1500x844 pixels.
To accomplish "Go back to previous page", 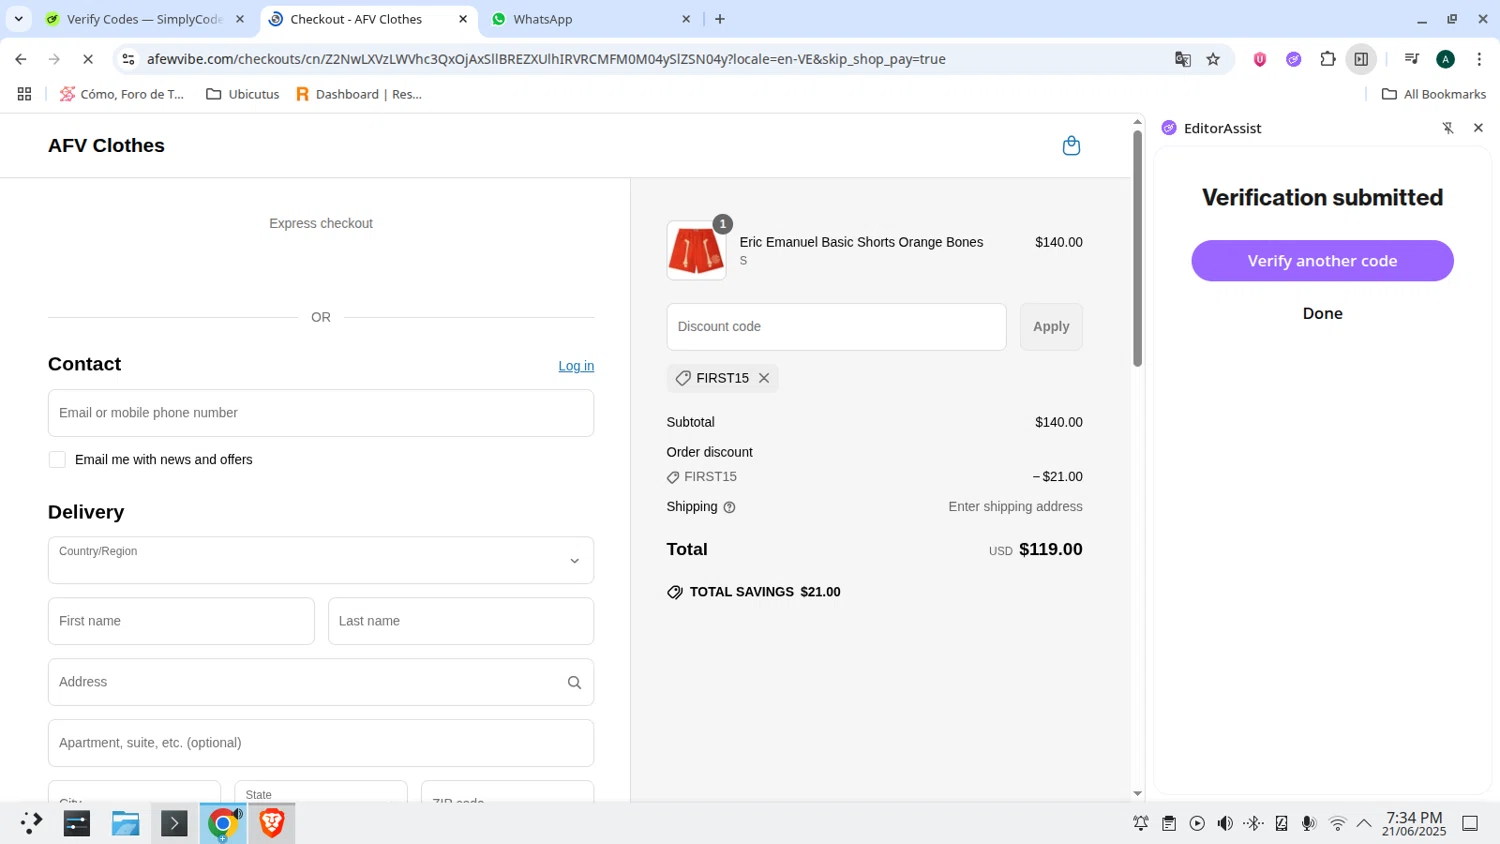I will coord(21,59).
